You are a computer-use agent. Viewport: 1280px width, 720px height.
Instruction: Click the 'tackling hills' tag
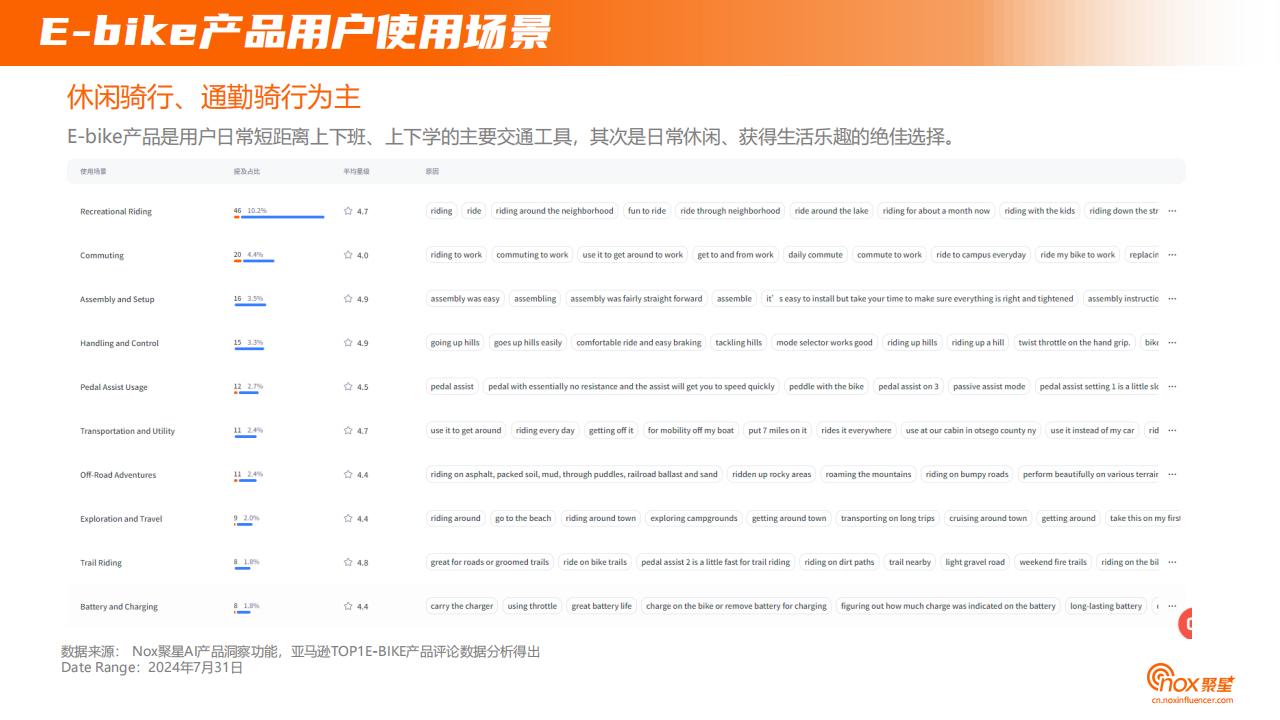coord(738,343)
